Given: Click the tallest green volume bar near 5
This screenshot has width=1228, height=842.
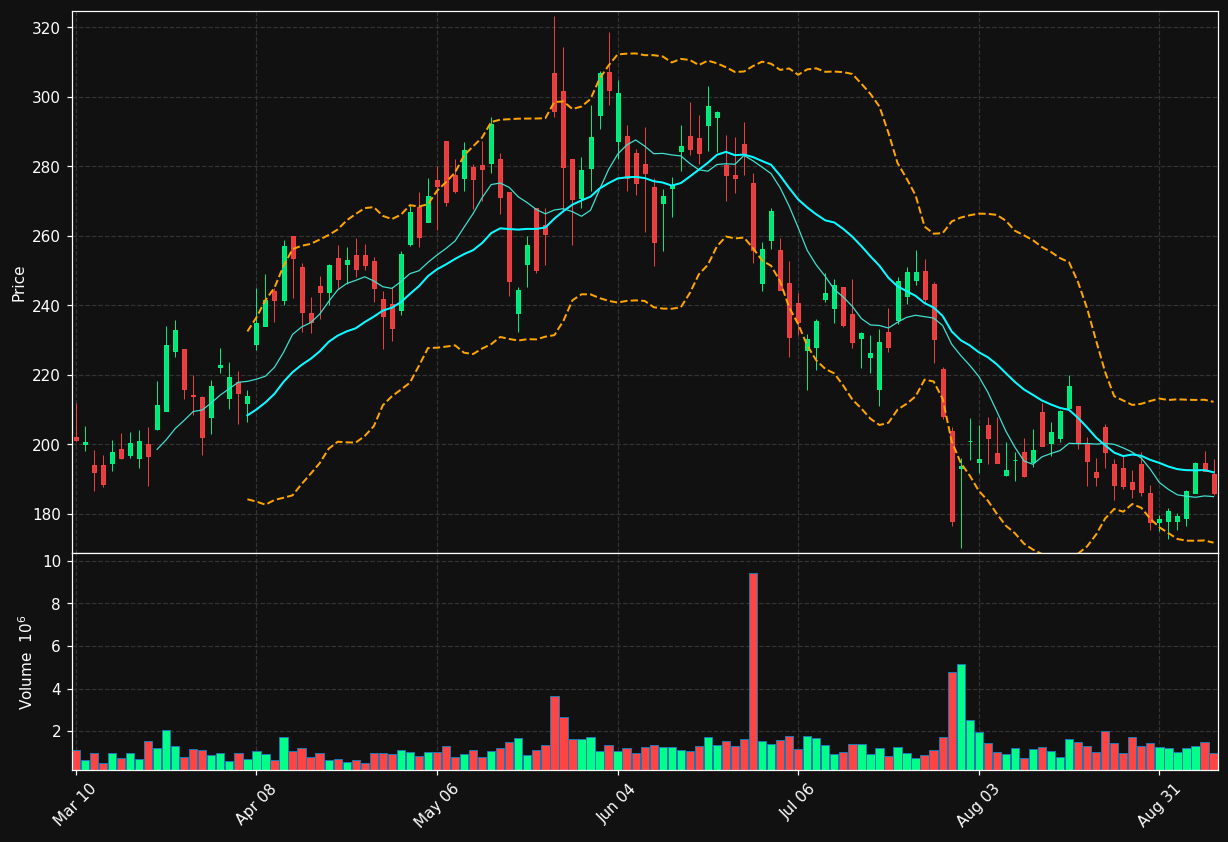Looking at the screenshot, I should (961, 717).
